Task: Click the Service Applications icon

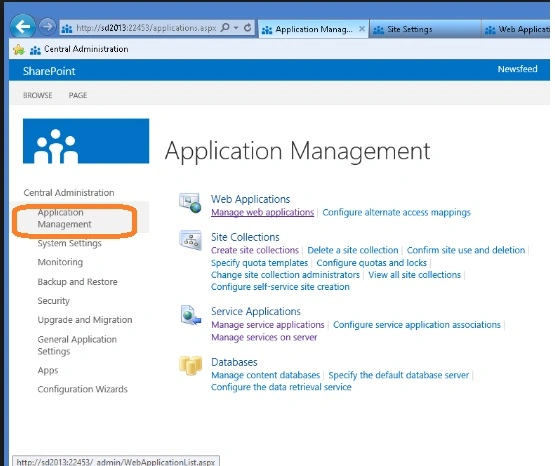Action: [x=191, y=315]
